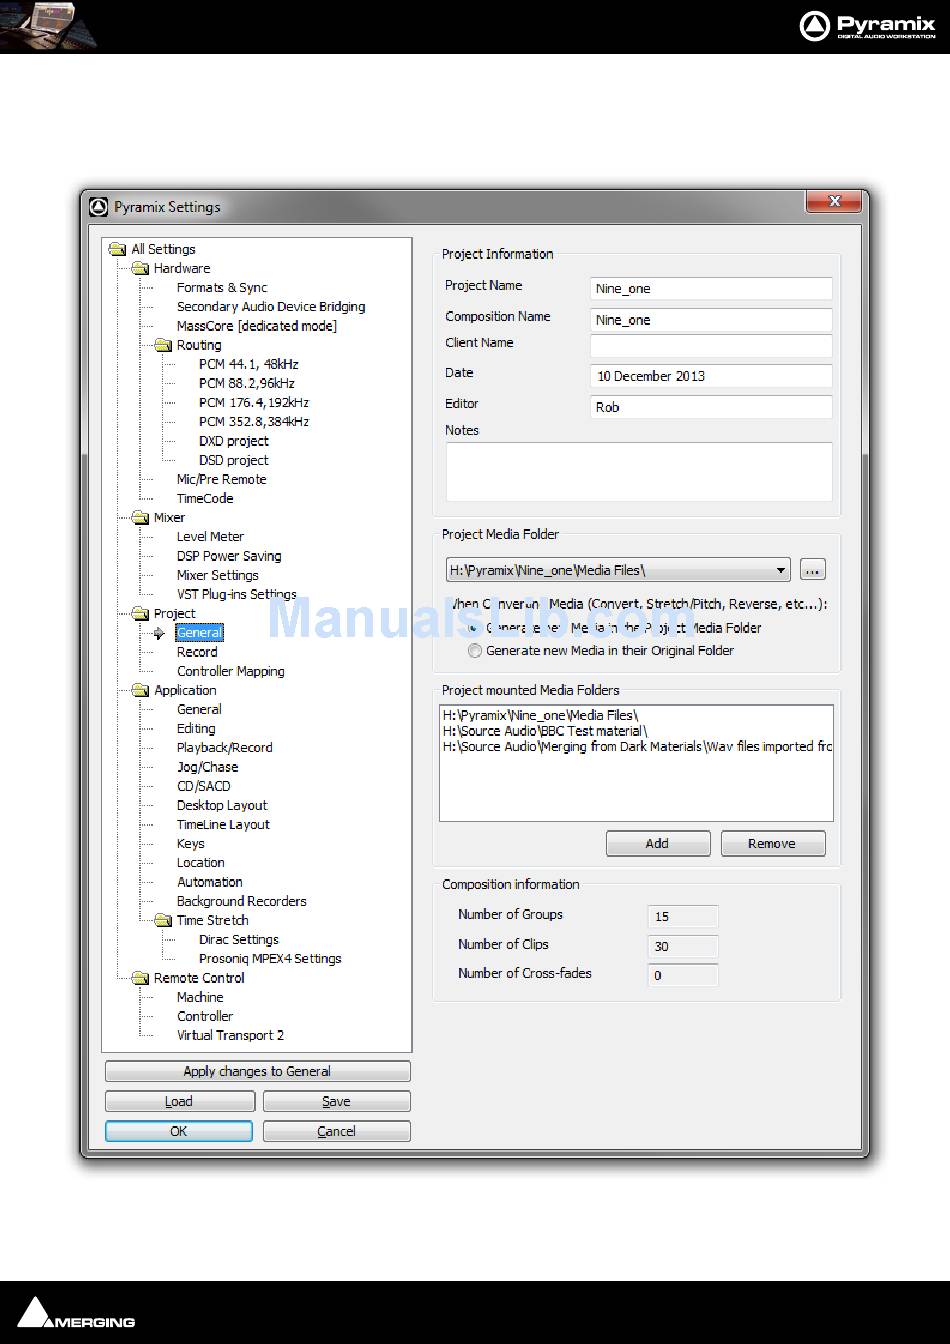Click the Load settings button

click(x=180, y=1101)
